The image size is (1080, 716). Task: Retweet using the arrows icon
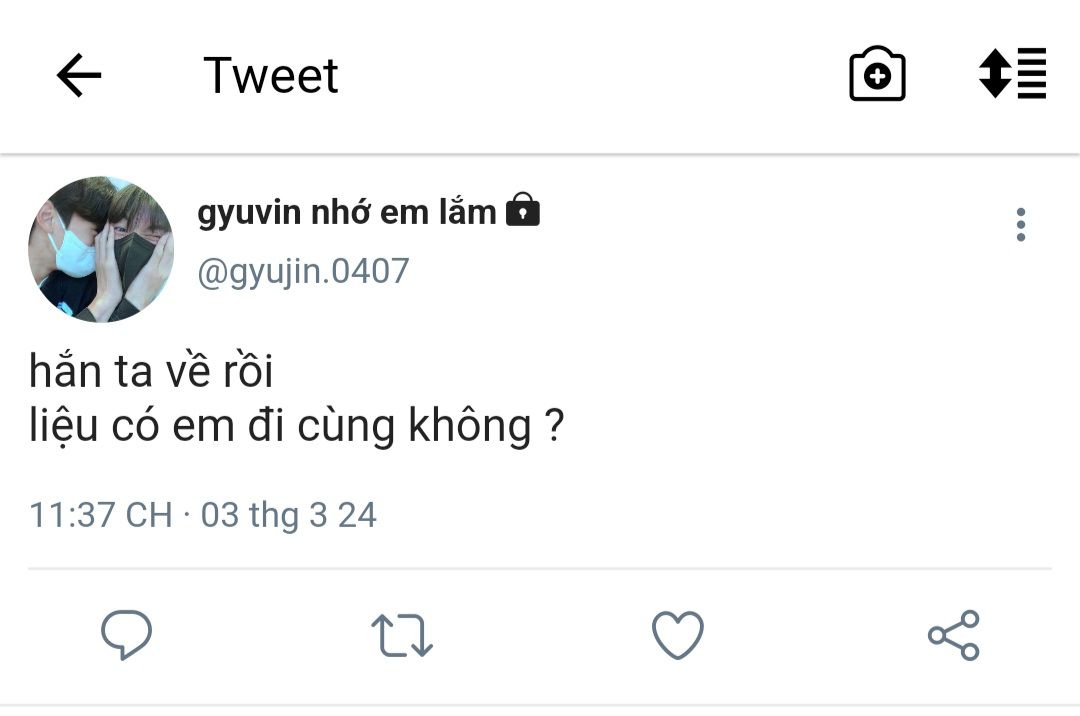click(402, 635)
